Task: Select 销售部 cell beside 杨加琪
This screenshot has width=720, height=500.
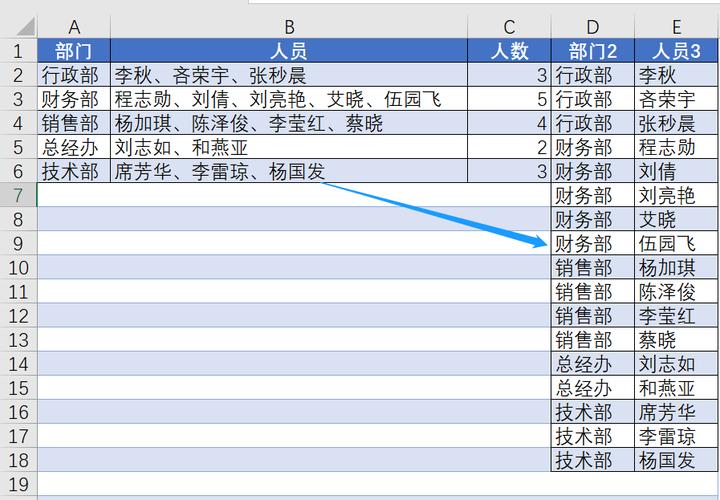Action: 592,267
